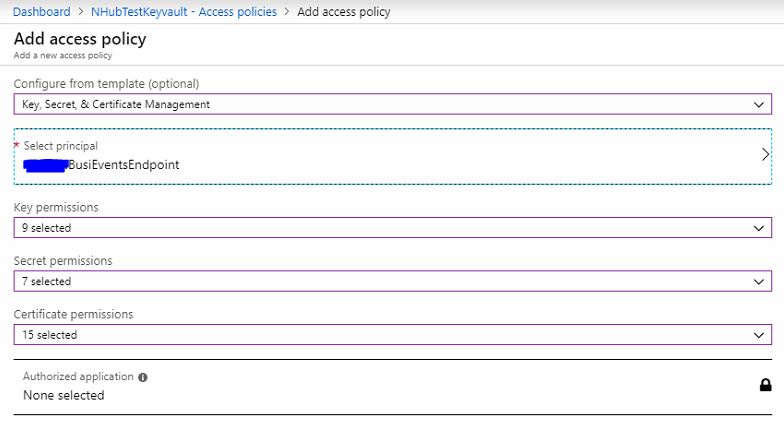784x447 pixels.
Task: Open the Configure from template dropdown
Action: coord(390,104)
